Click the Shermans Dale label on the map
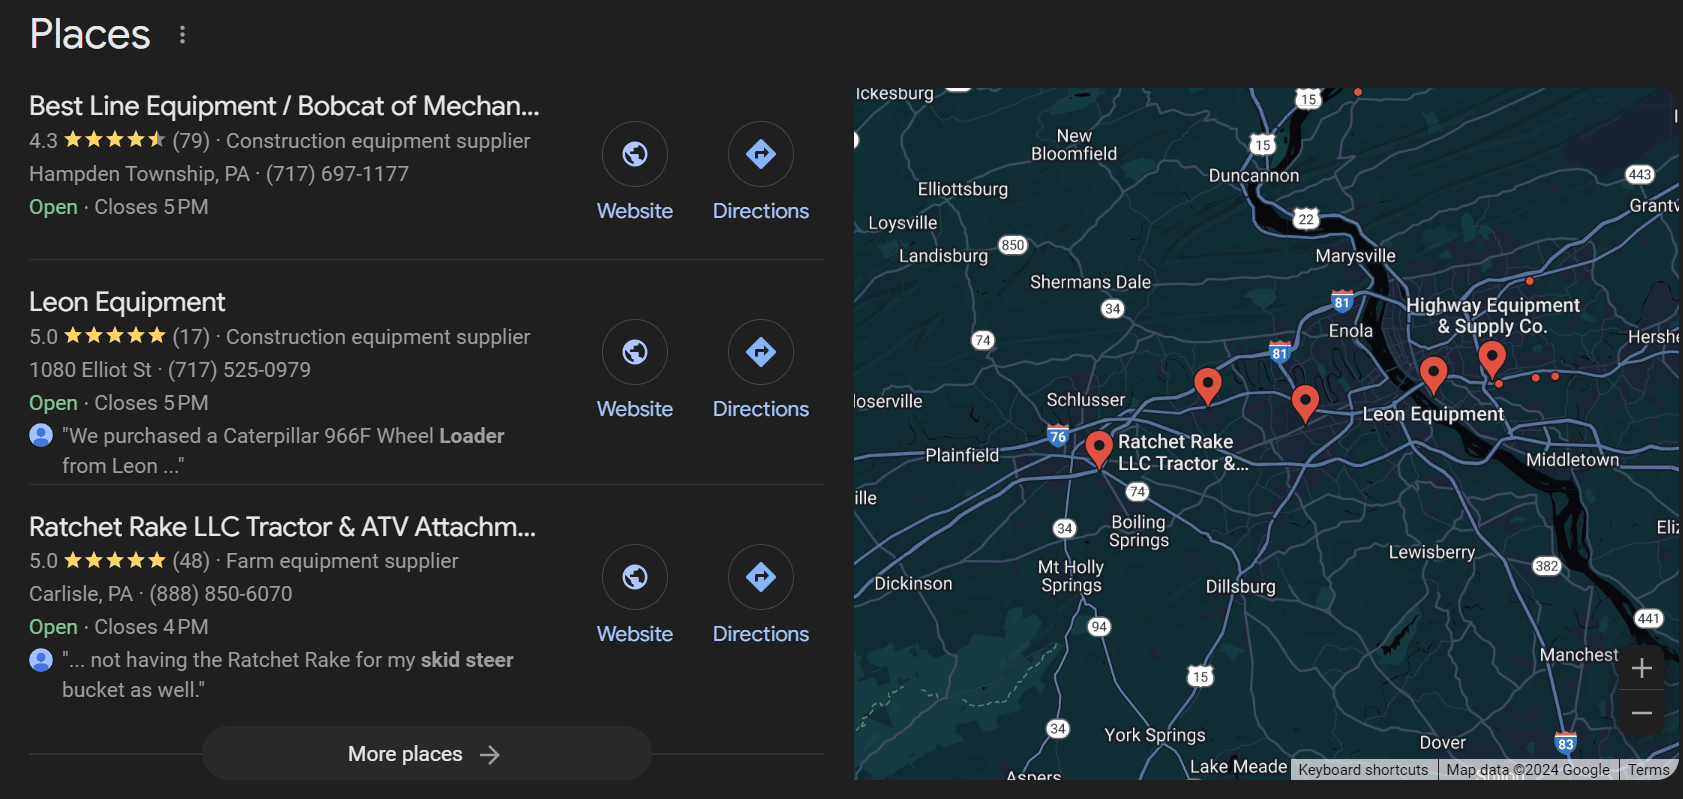 (x=1090, y=282)
